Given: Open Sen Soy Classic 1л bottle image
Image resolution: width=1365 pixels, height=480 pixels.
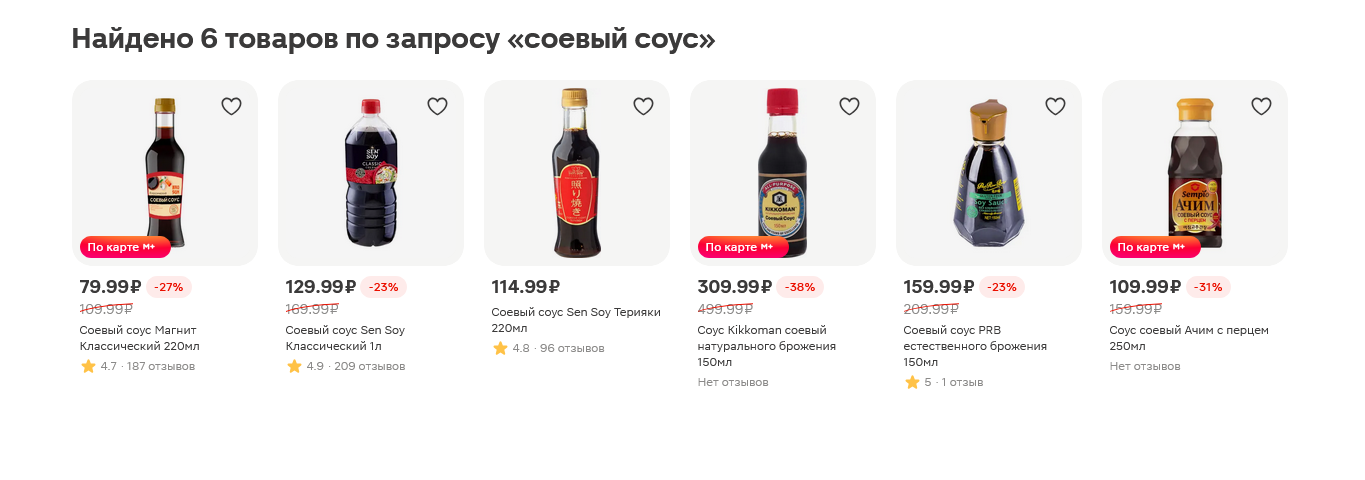Looking at the screenshot, I should pos(370,172).
